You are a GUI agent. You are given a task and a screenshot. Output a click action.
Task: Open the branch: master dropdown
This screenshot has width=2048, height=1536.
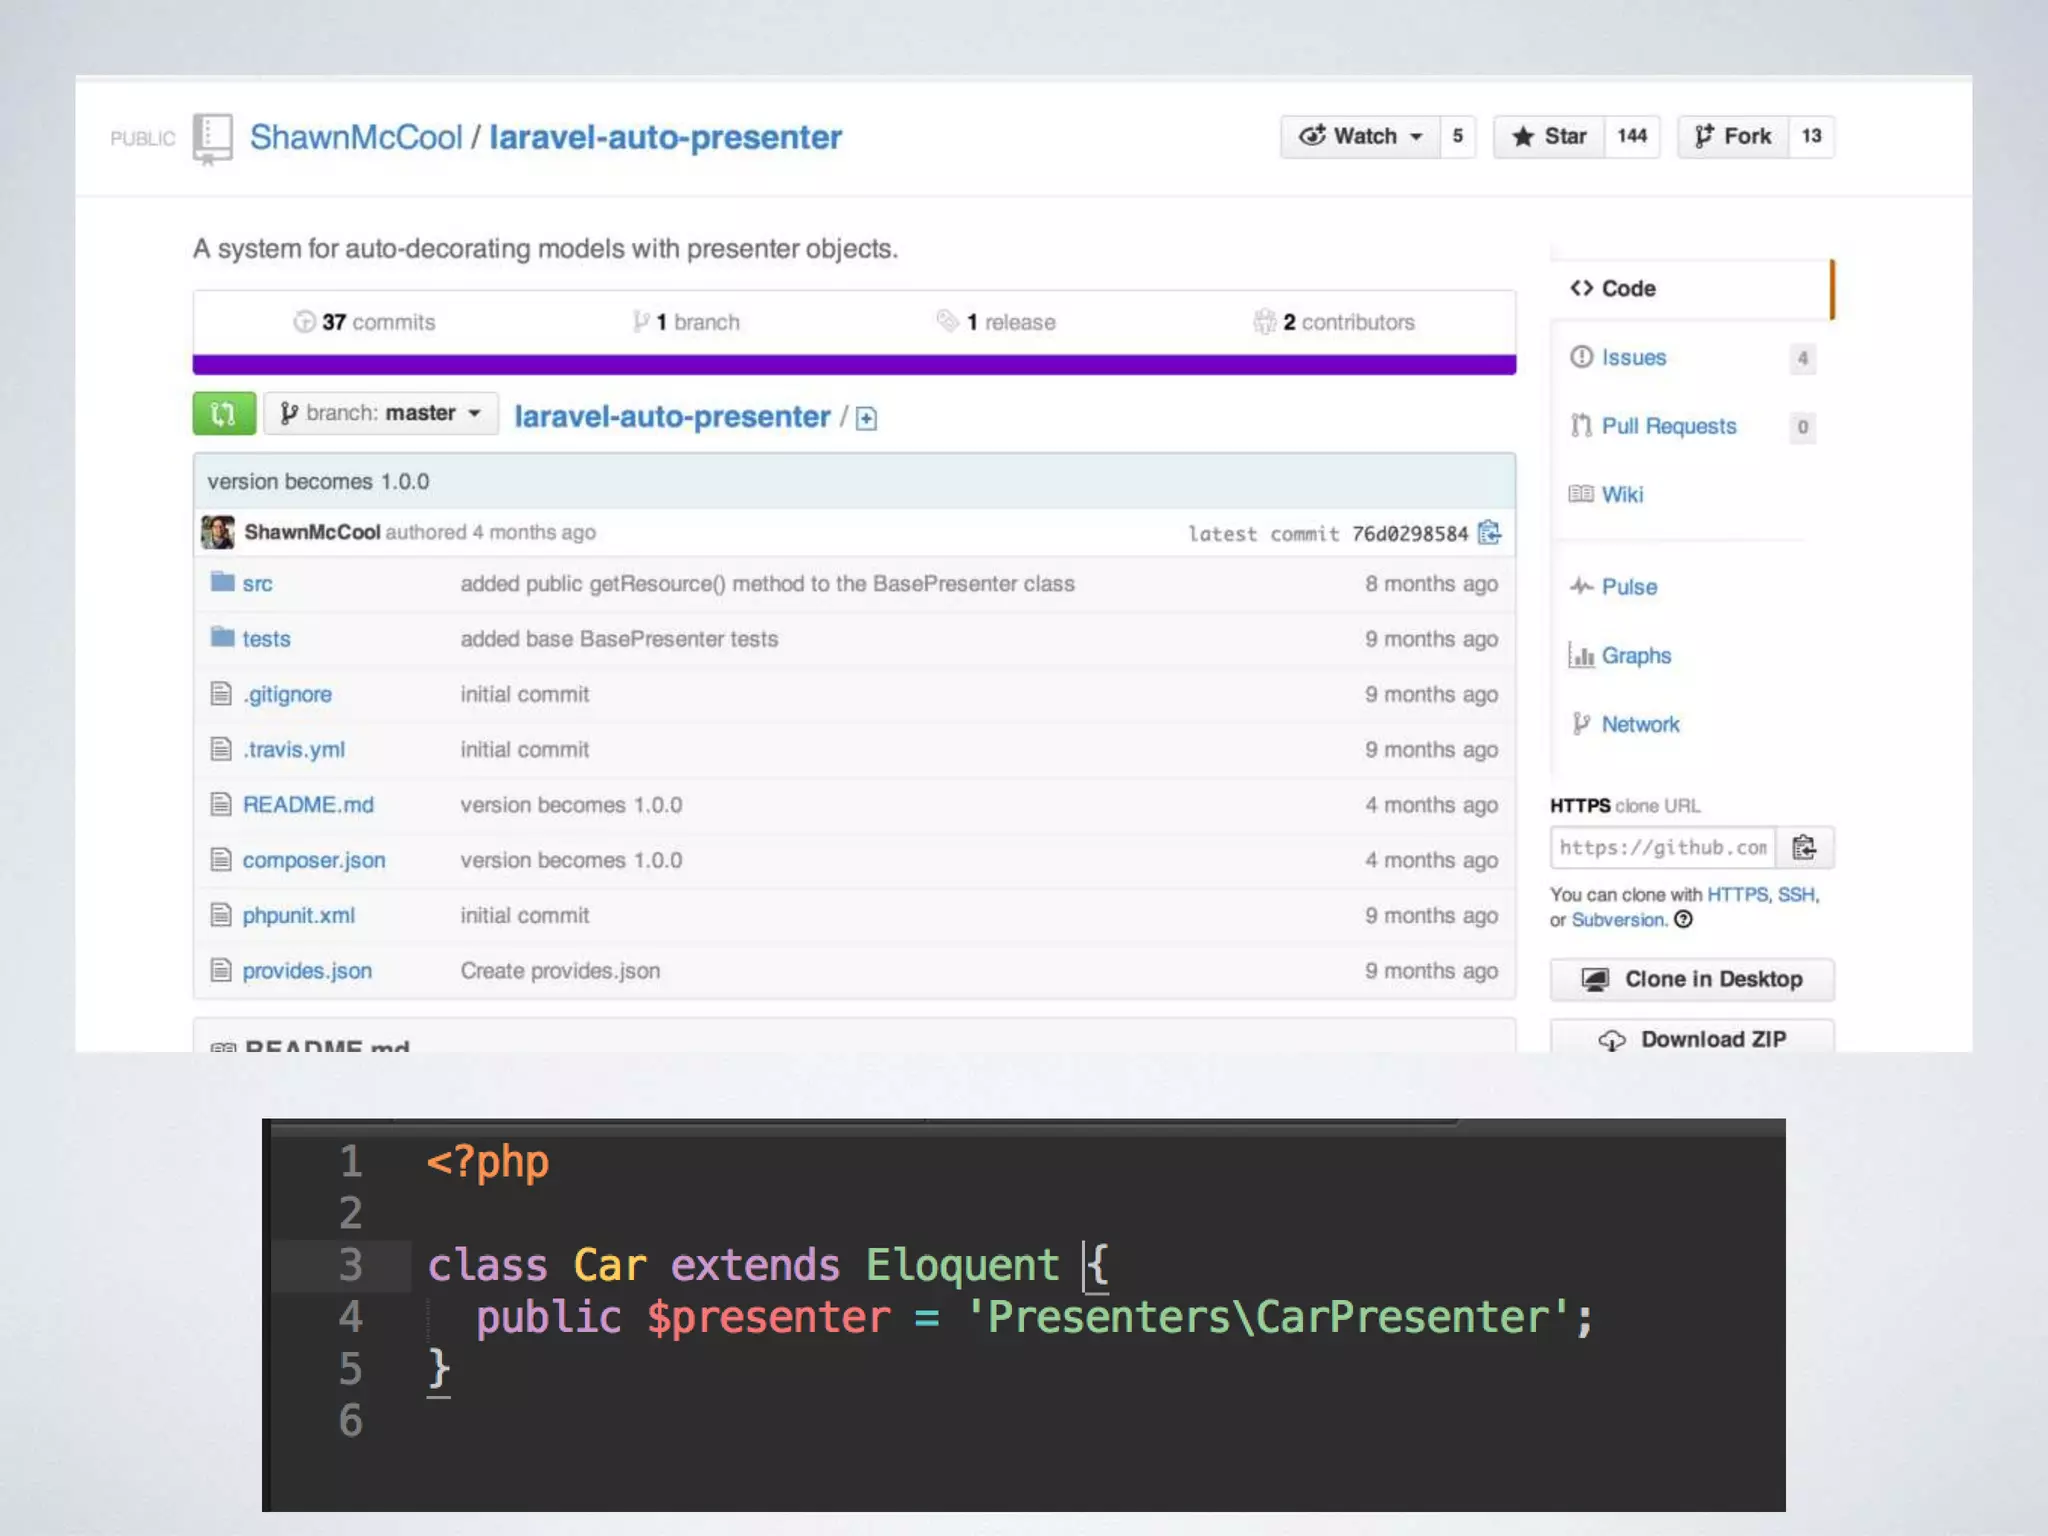381,413
